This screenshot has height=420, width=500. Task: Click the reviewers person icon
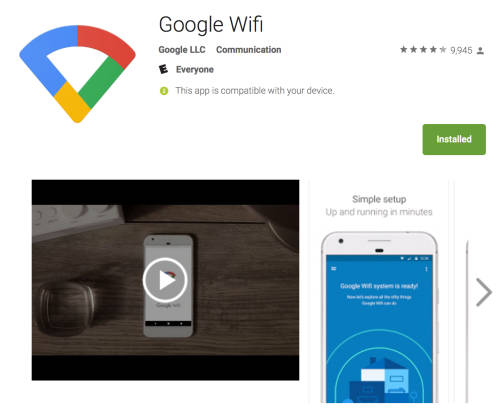tap(480, 51)
